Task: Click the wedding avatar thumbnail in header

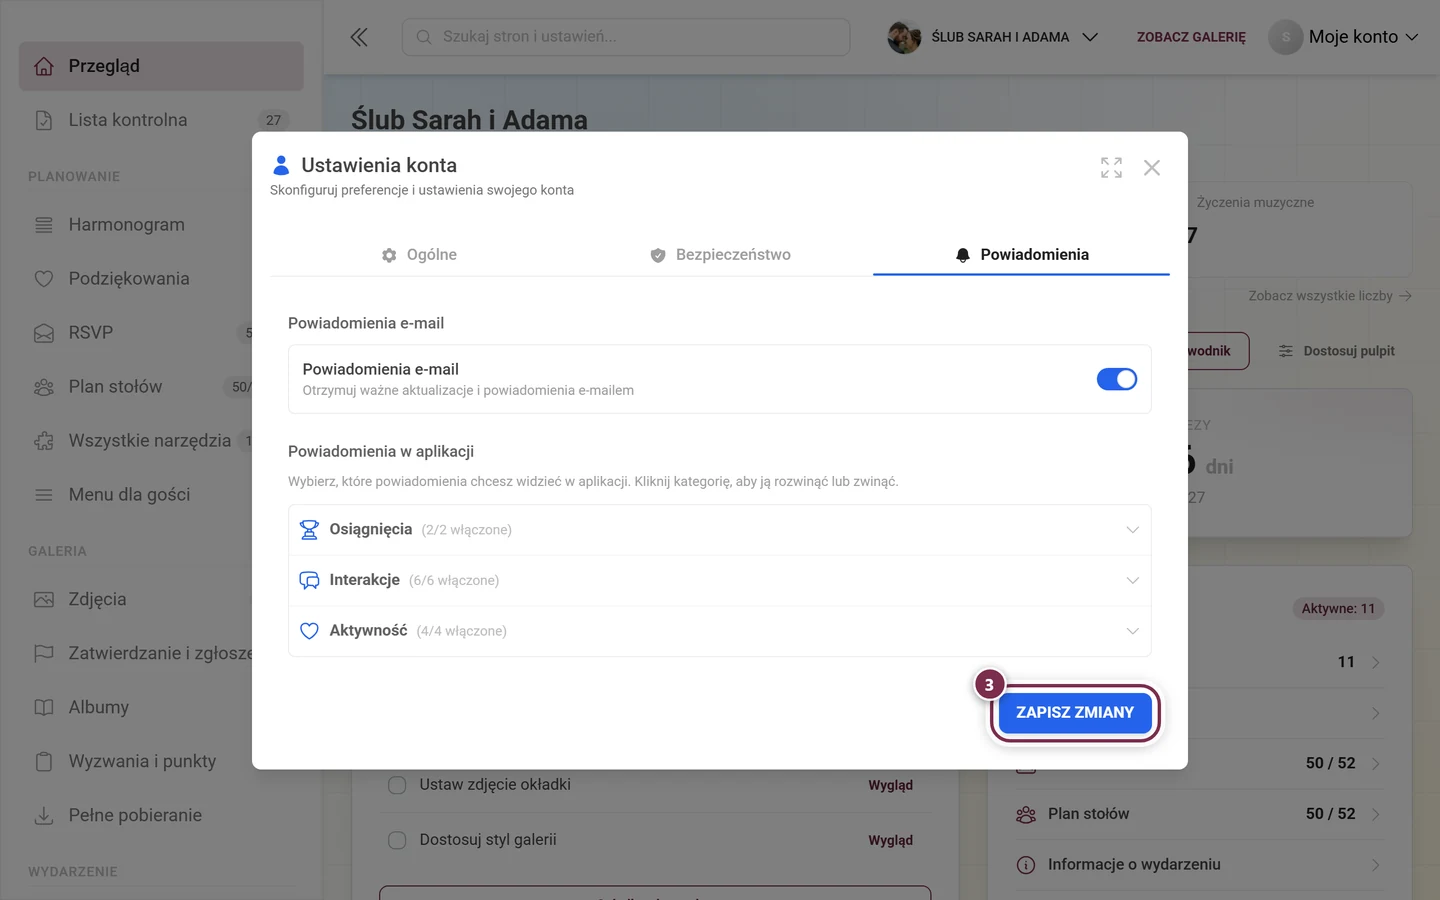Action: (904, 37)
